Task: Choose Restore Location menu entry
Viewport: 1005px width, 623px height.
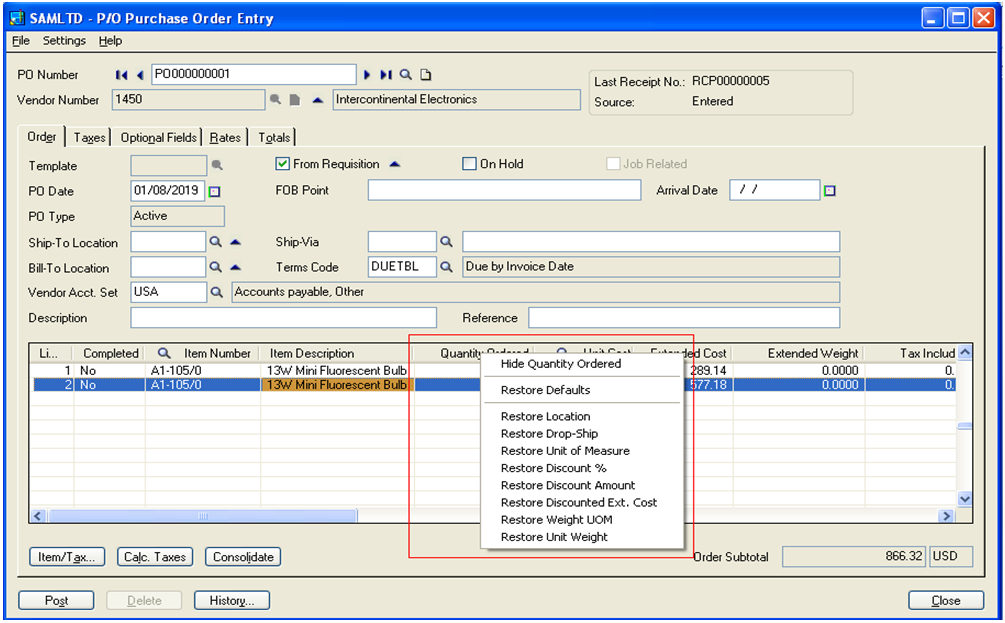Action: pos(582,416)
